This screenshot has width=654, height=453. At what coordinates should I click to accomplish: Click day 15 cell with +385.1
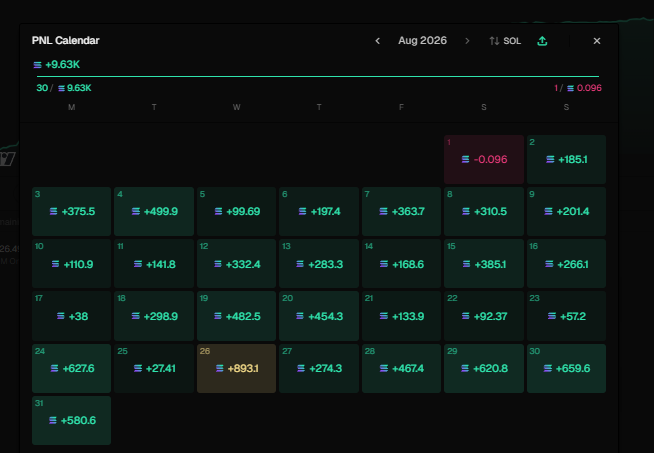click(484, 264)
